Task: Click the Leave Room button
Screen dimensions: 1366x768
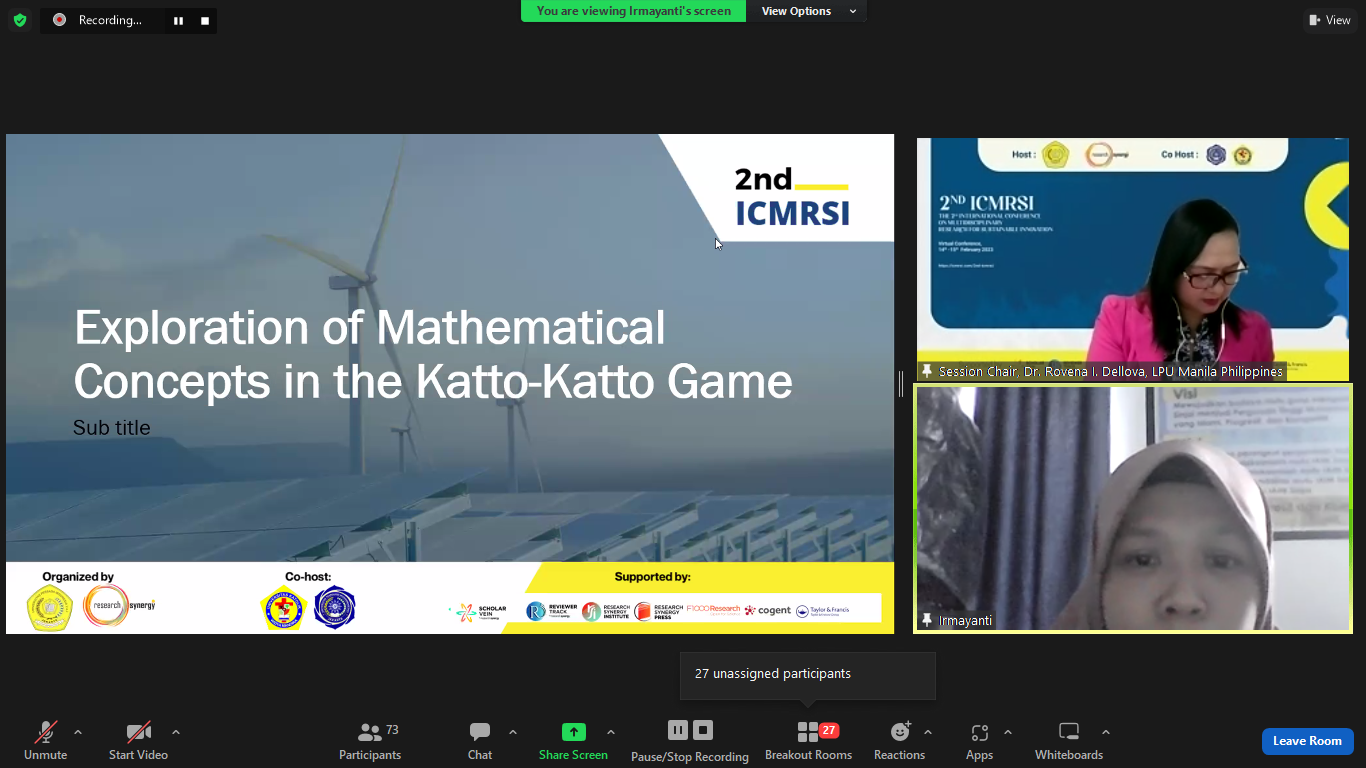Action: click(1307, 741)
